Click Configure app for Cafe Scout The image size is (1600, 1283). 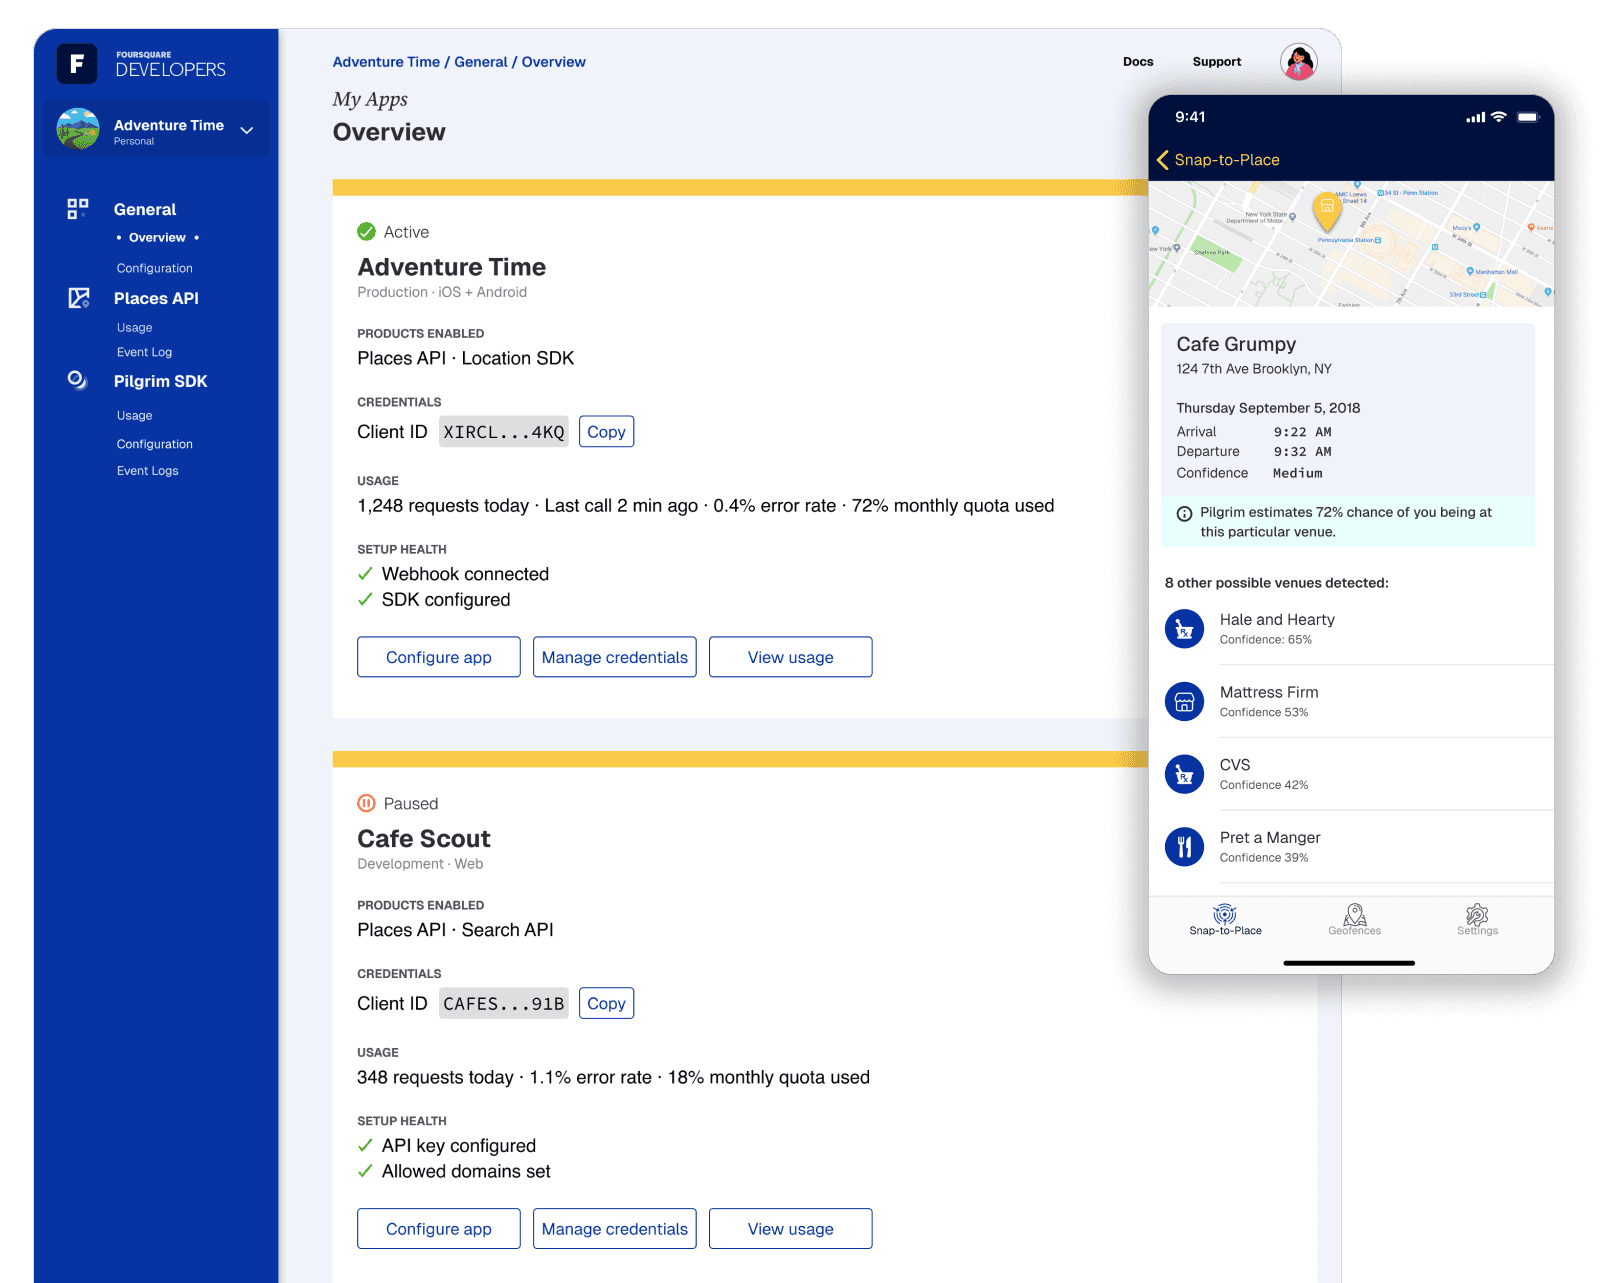pos(439,1229)
